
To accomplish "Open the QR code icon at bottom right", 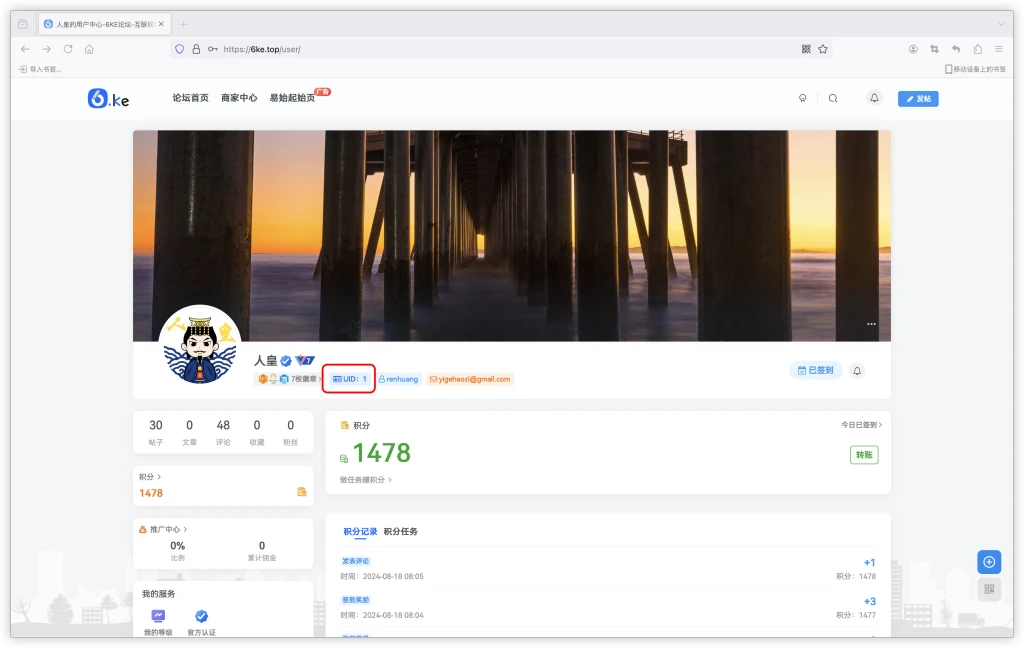I will tap(988, 589).
